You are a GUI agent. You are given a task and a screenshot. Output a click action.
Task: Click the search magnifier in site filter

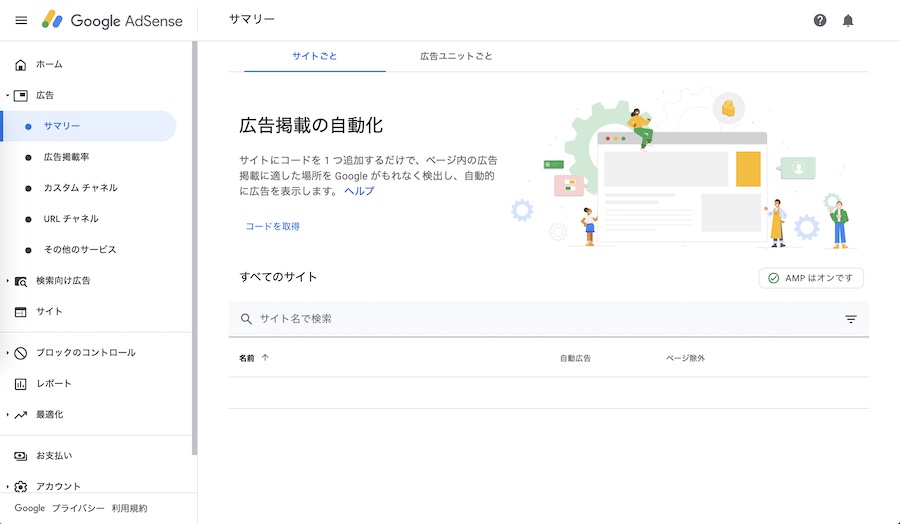pyautogui.click(x=246, y=319)
